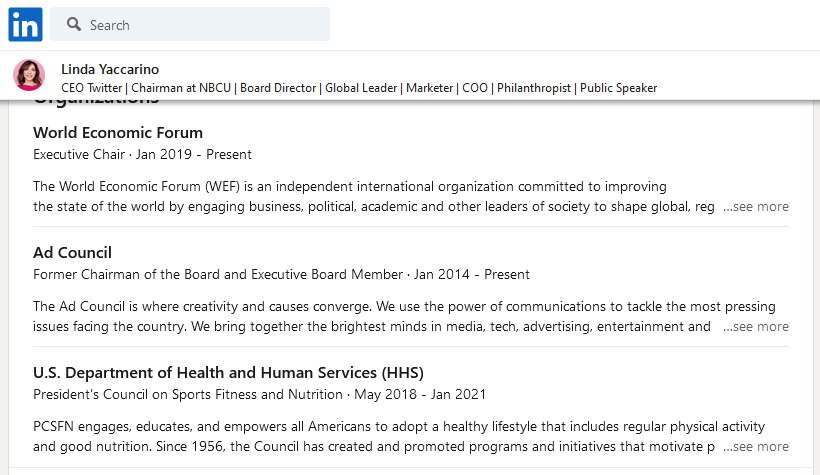Click Former Chairman of the Board role line
This screenshot has height=475, width=820.
click(x=281, y=274)
